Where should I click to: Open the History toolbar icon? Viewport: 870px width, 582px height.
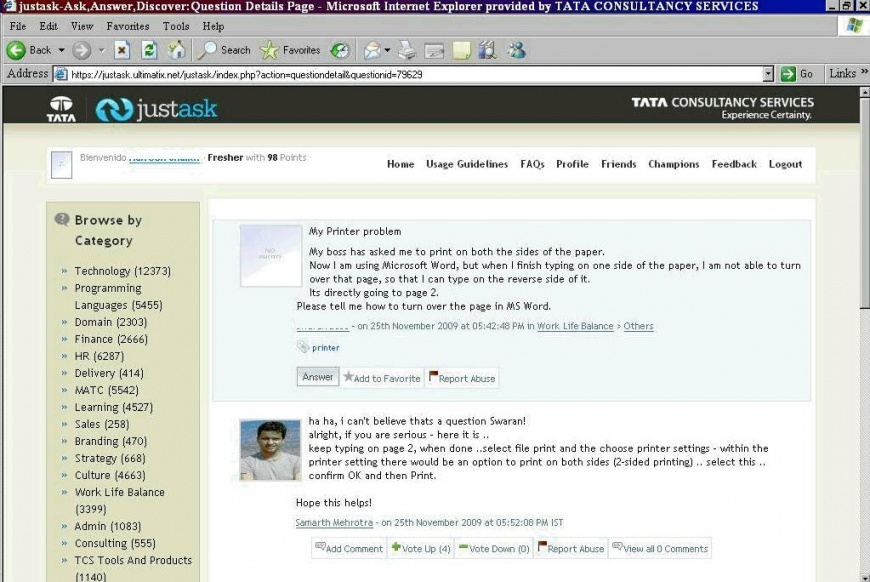340,50
